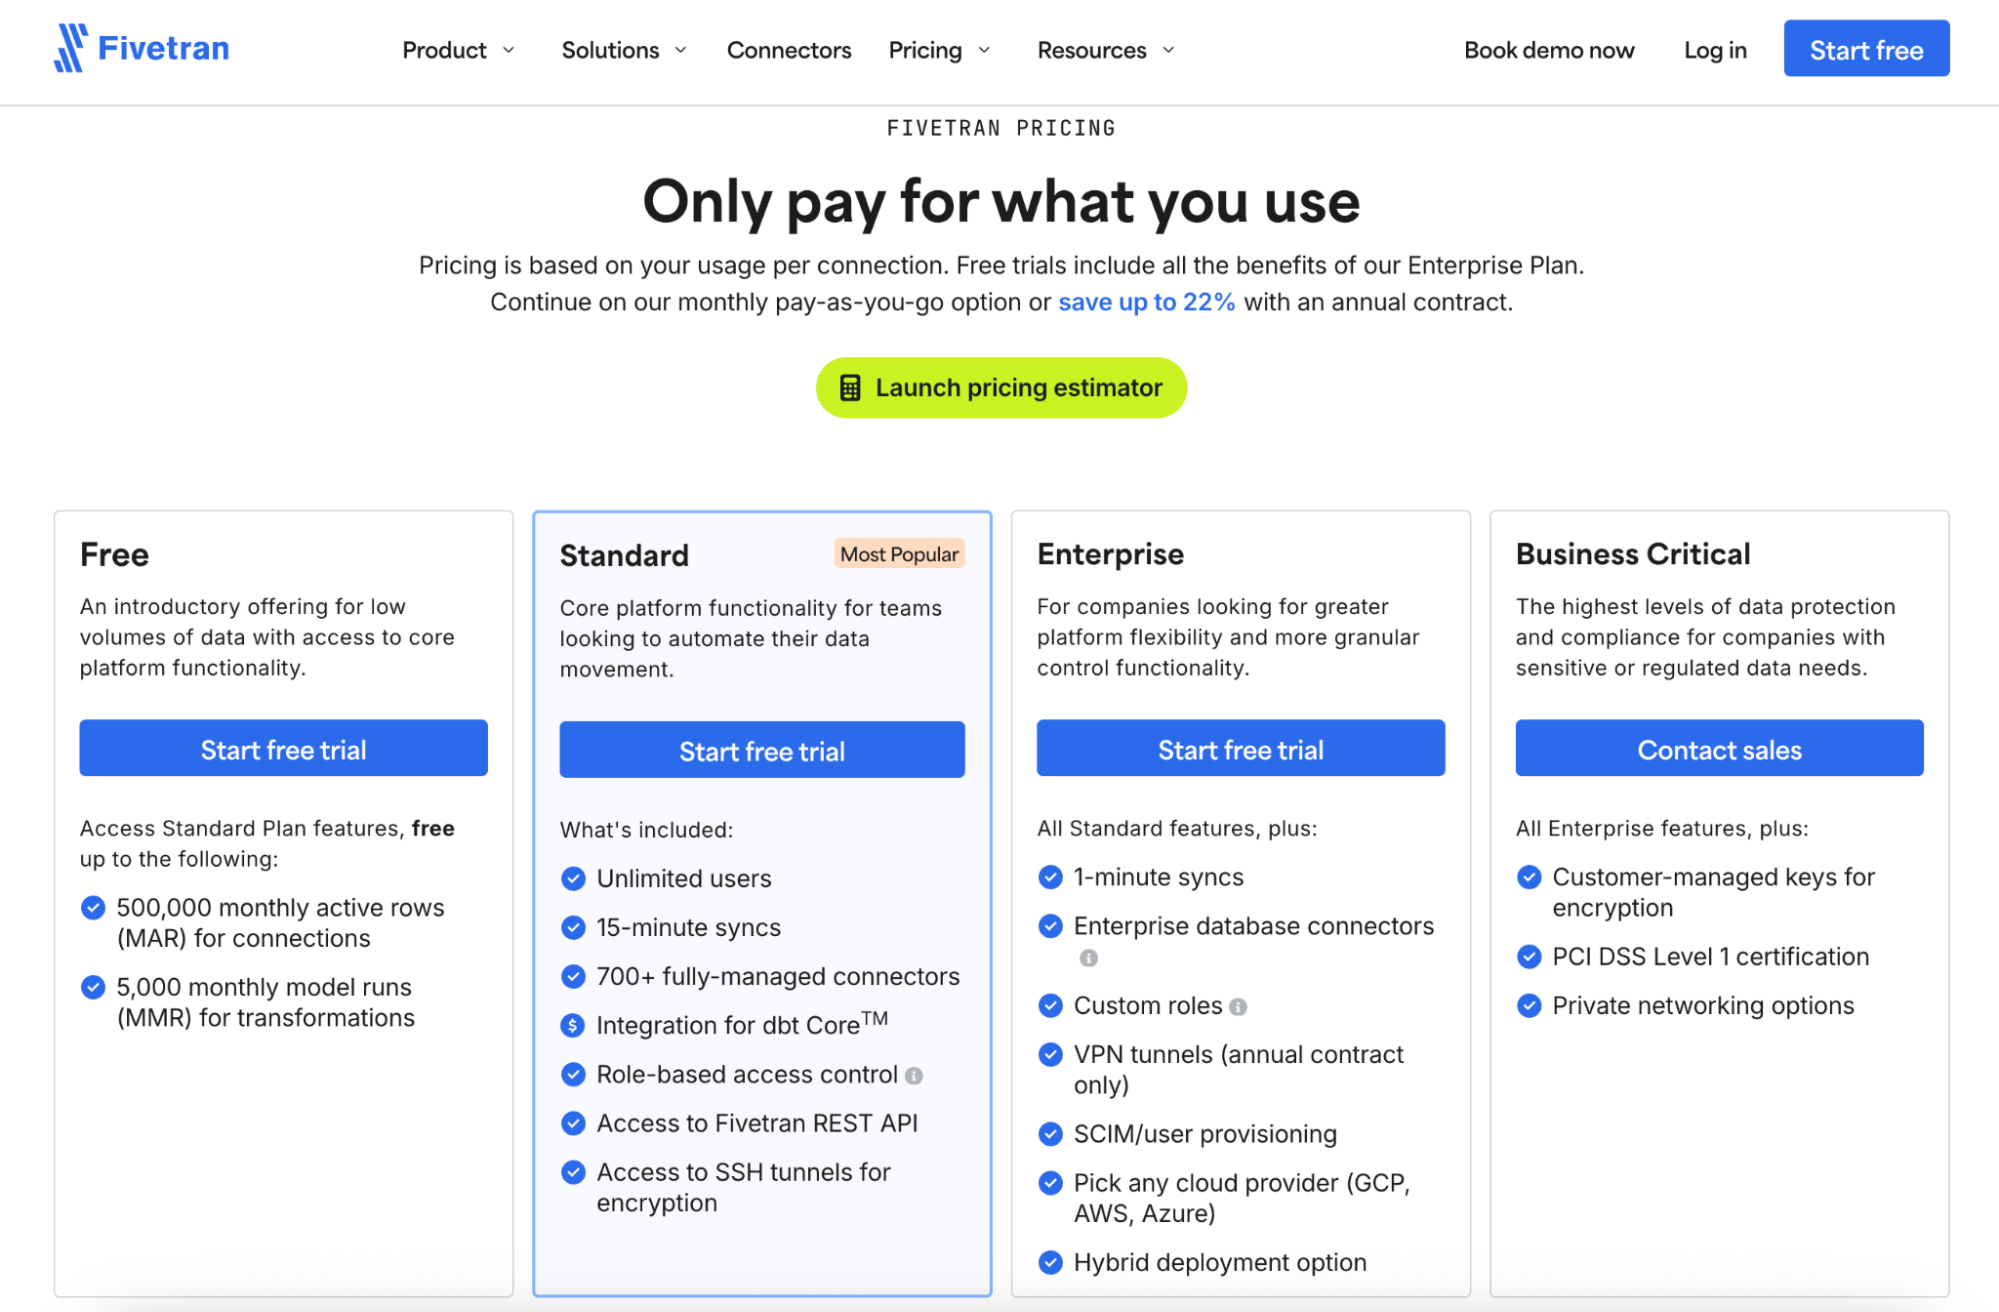This screenshot has height=1312, width=1999.
Task: Click 'All Enterprise features, plus:' text
Action: tap(1662, 828)
